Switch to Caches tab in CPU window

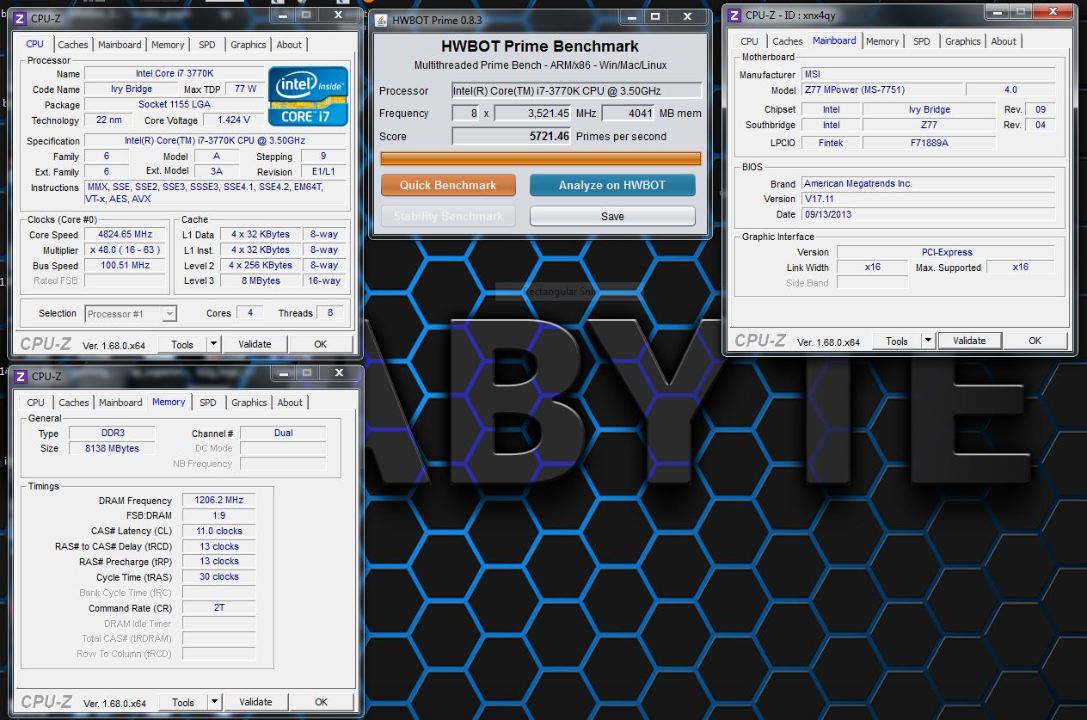(73, 44)
